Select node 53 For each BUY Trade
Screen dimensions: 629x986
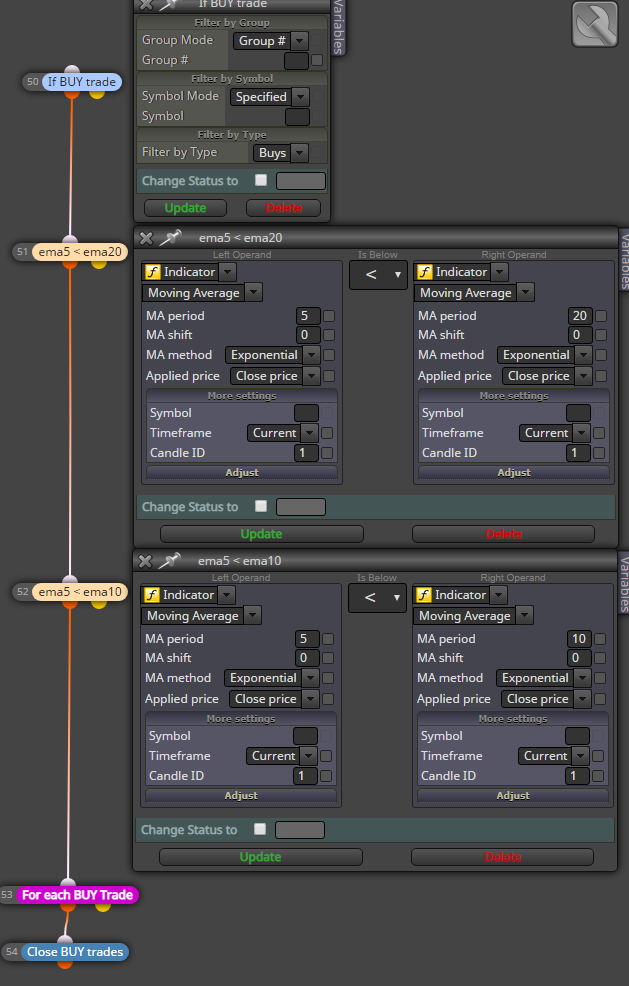77,895
